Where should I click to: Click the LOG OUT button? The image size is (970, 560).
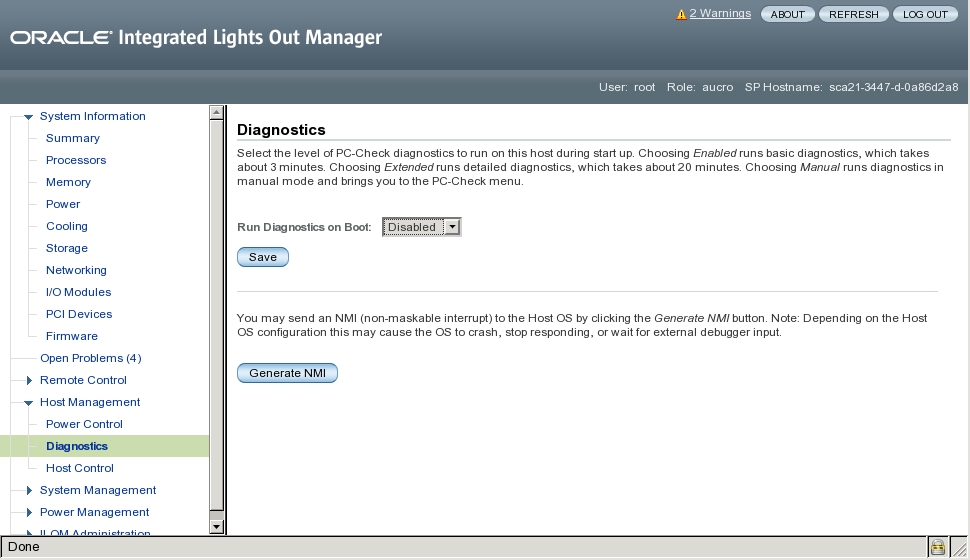pos(925,14)
